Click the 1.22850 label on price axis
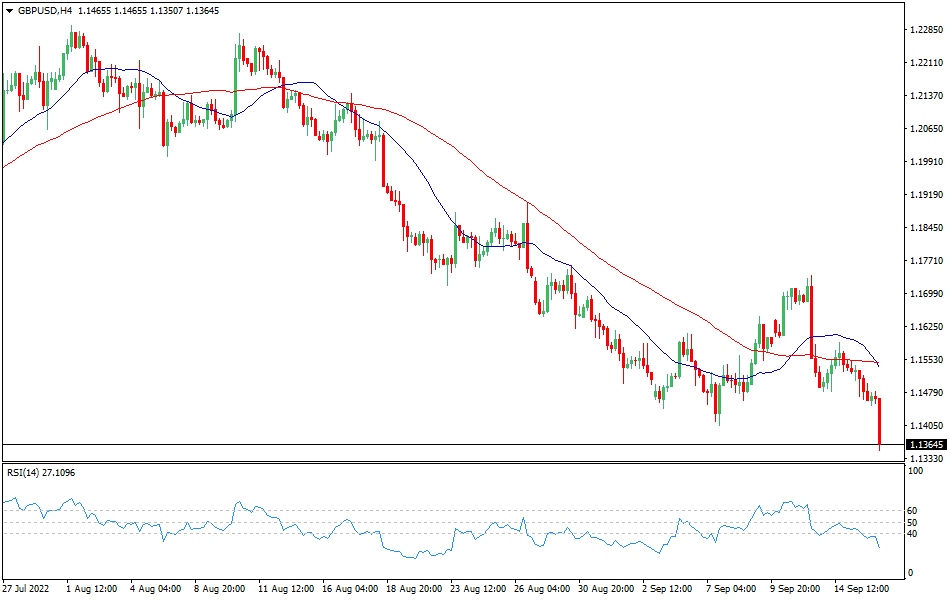The width and height of the screenshot is (950, 600). 927,30
